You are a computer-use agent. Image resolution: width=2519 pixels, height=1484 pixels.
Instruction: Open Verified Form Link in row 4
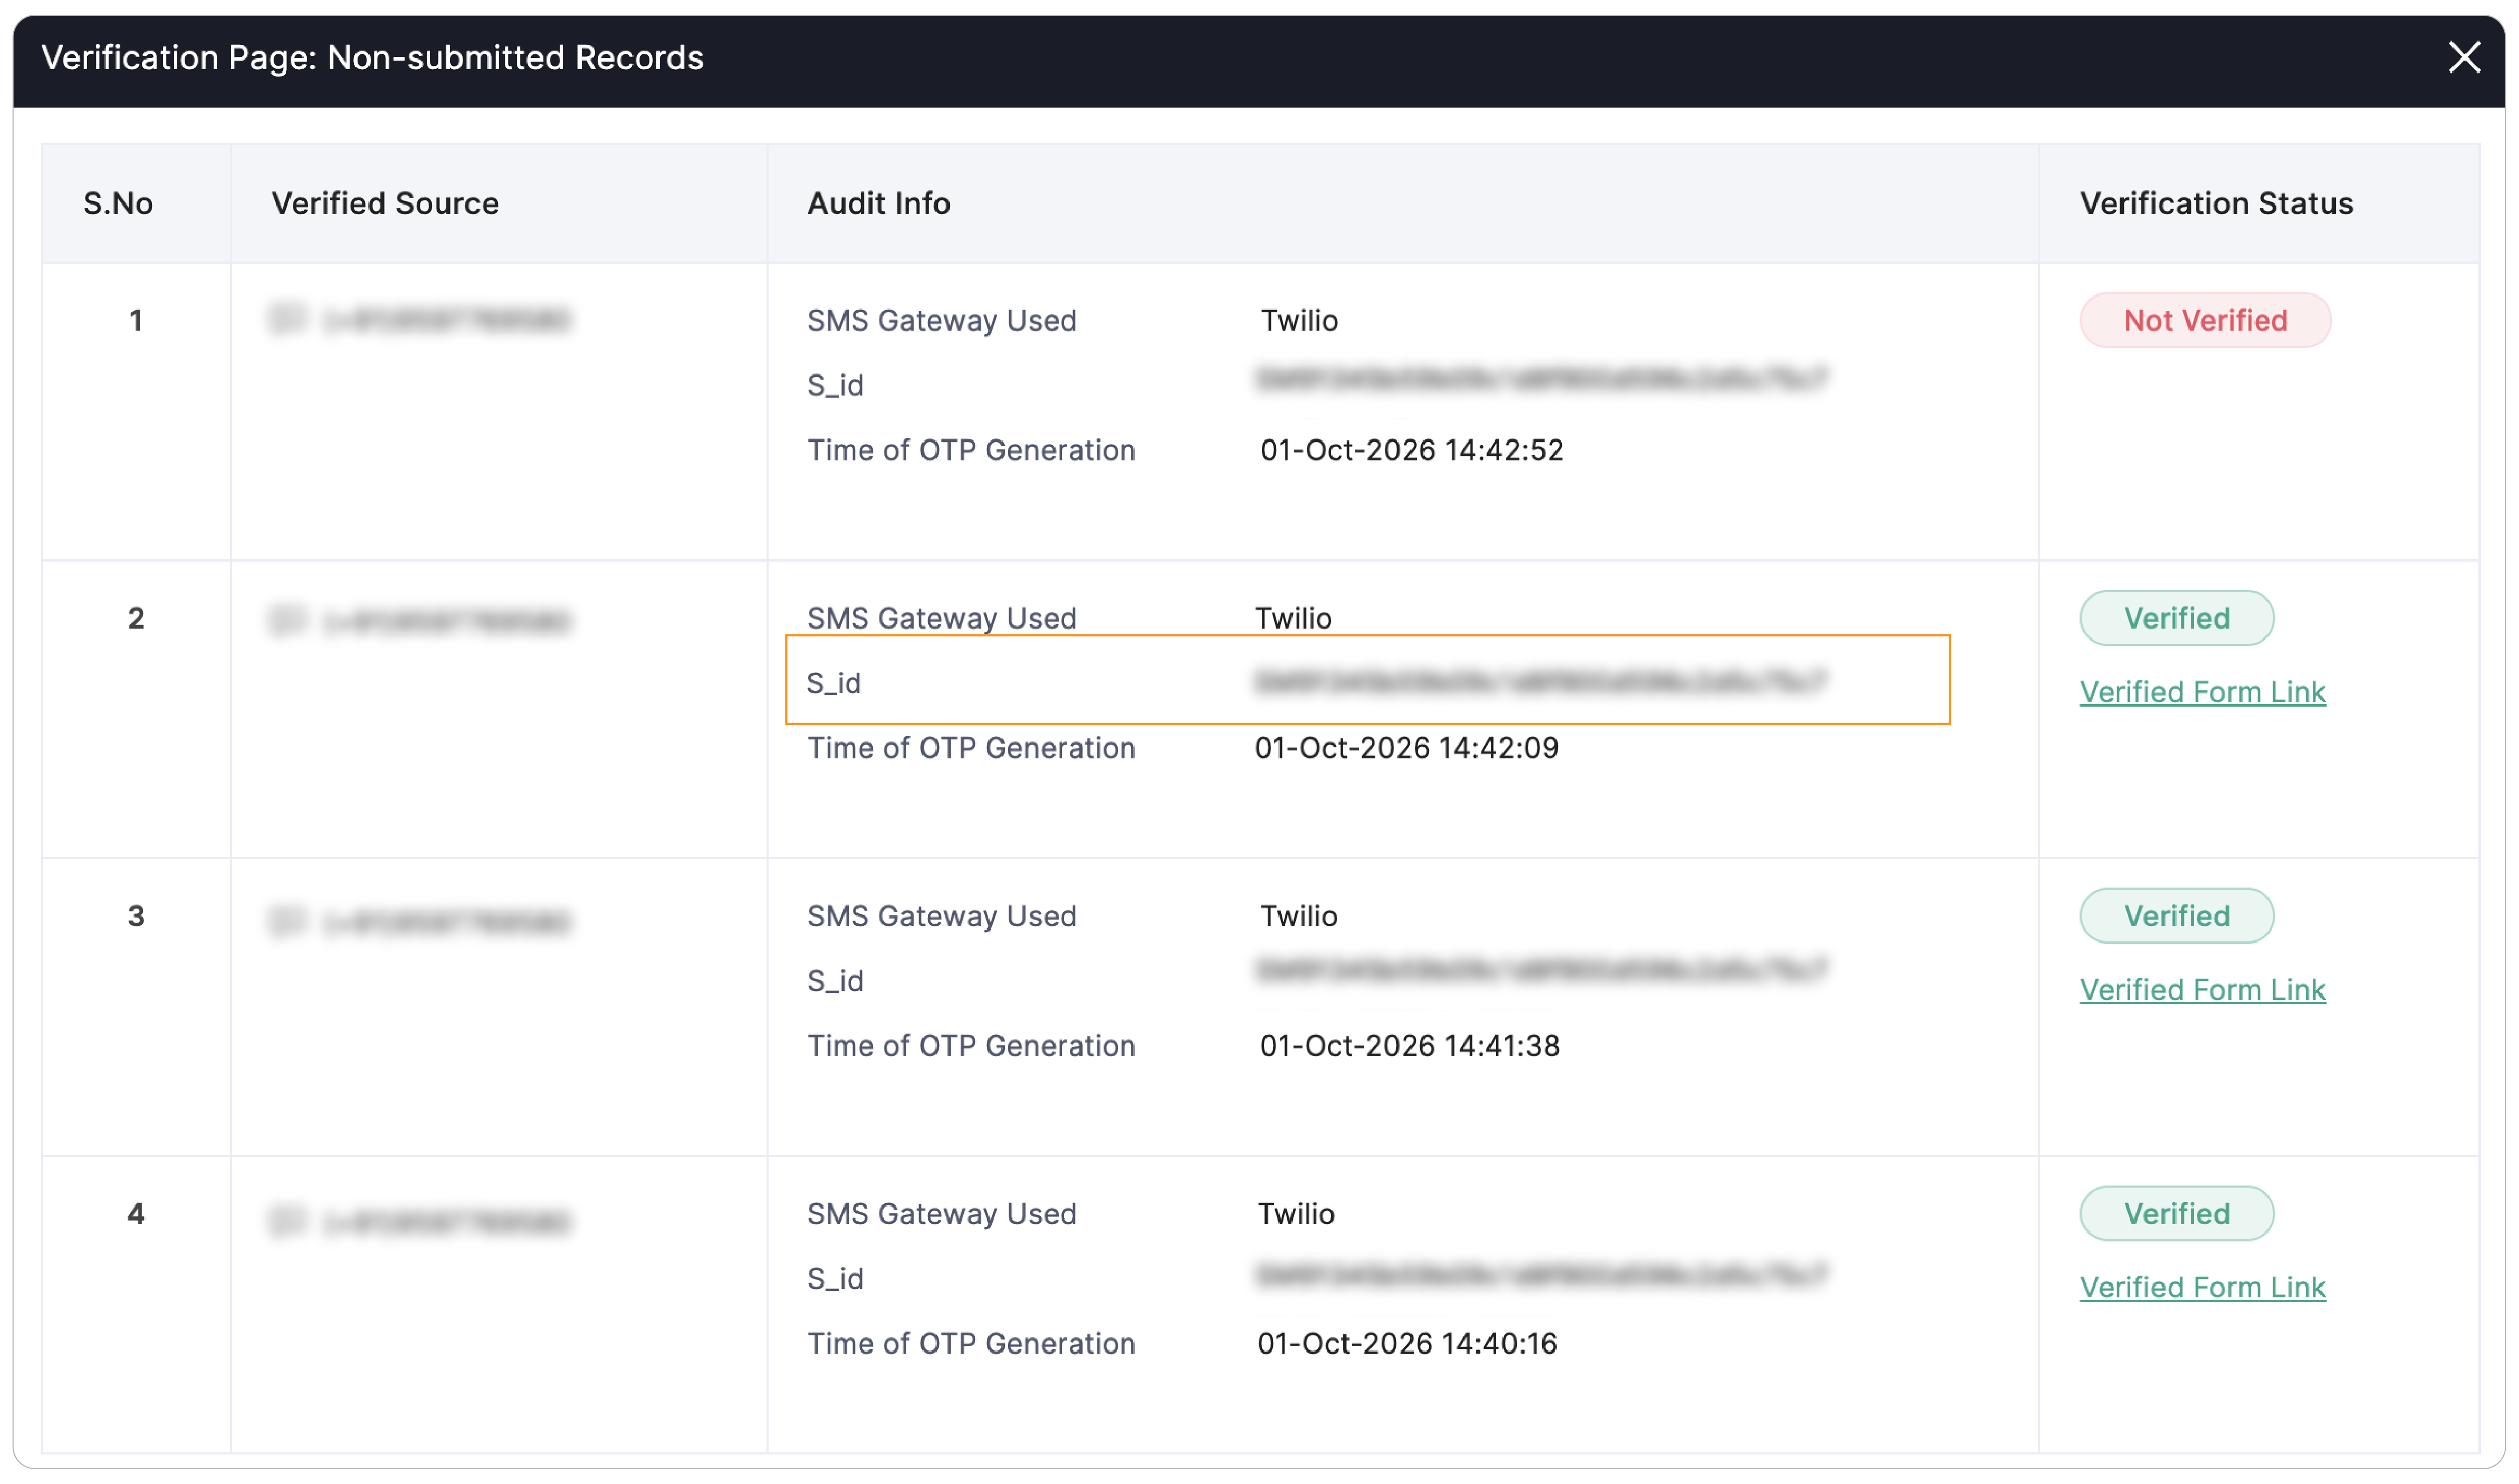point(2202,1288)
